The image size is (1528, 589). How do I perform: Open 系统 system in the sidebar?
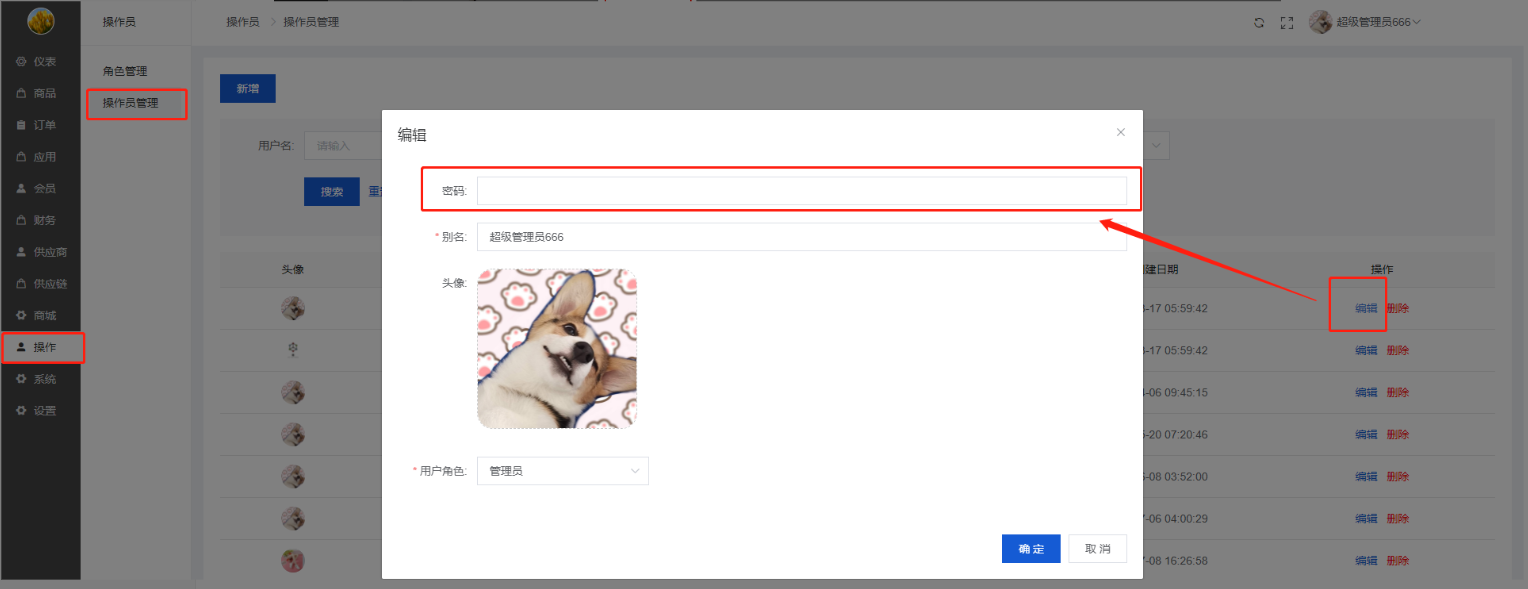click(x=42, y=379)
